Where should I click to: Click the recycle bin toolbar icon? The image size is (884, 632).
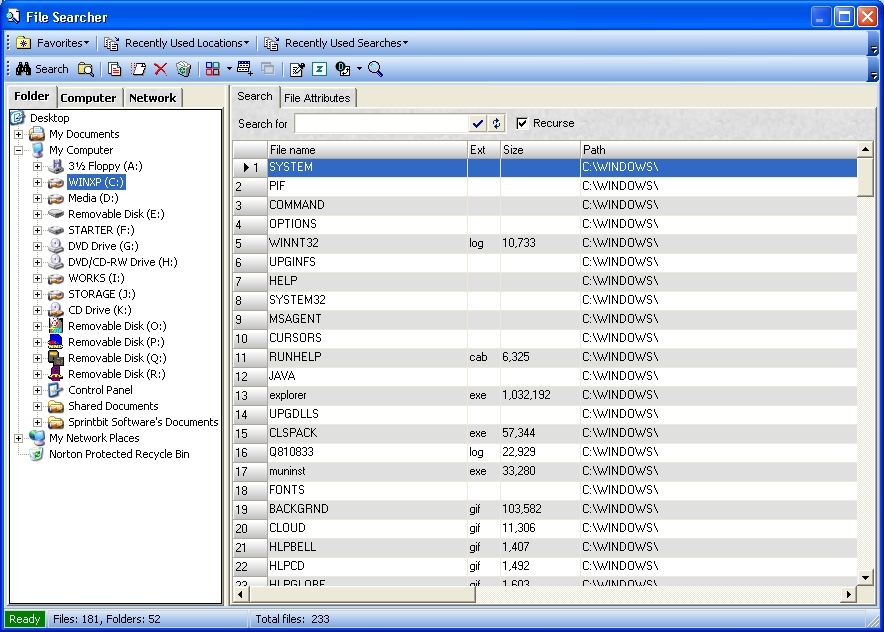pos(184,69)
